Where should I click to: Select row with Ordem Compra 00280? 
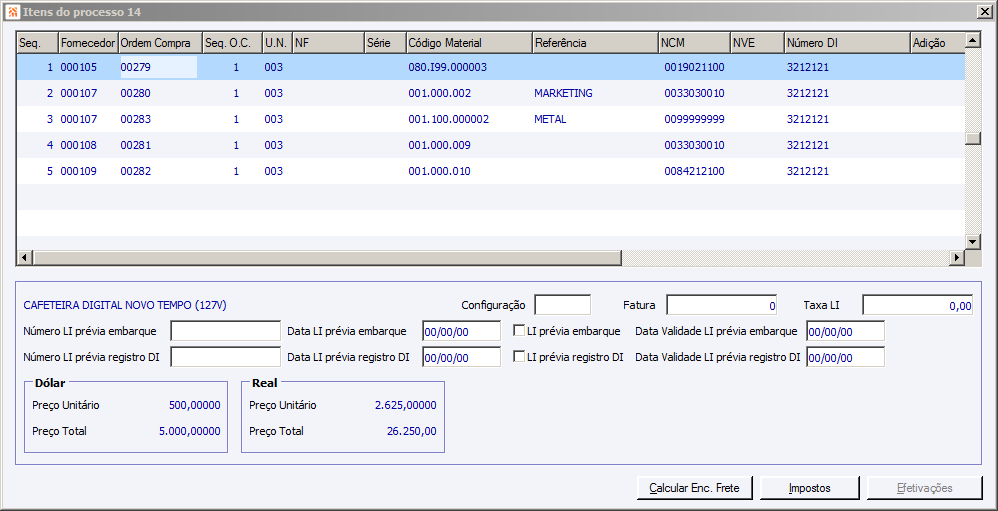point(135,93)
